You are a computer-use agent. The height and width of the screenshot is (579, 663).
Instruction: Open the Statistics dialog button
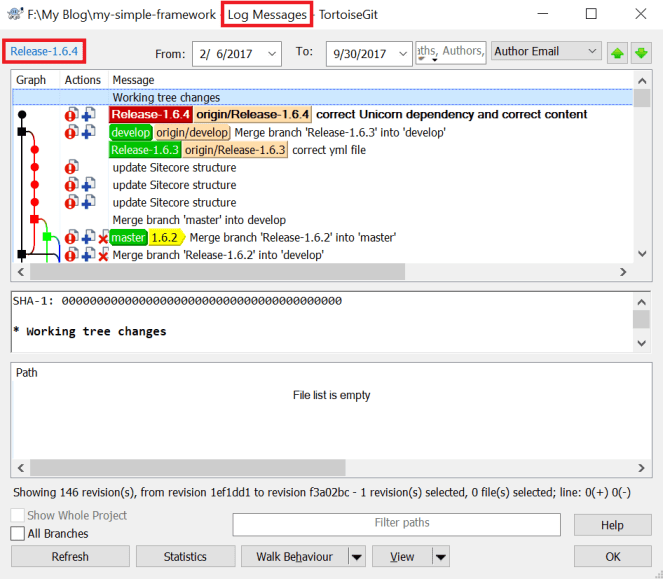185,557
